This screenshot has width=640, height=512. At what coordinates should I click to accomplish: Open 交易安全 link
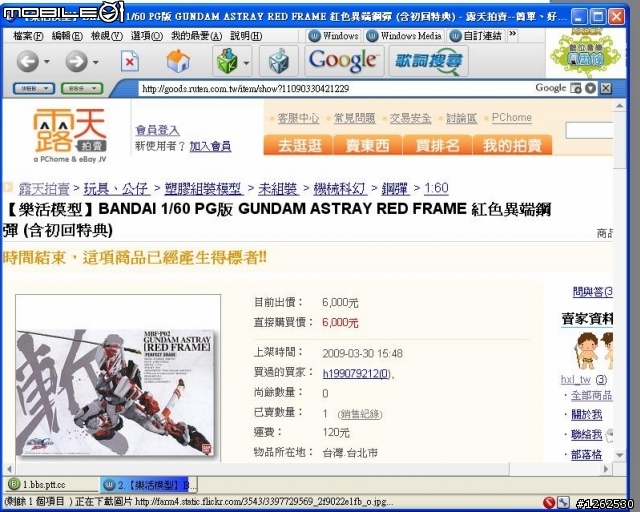tap(410, 118)
